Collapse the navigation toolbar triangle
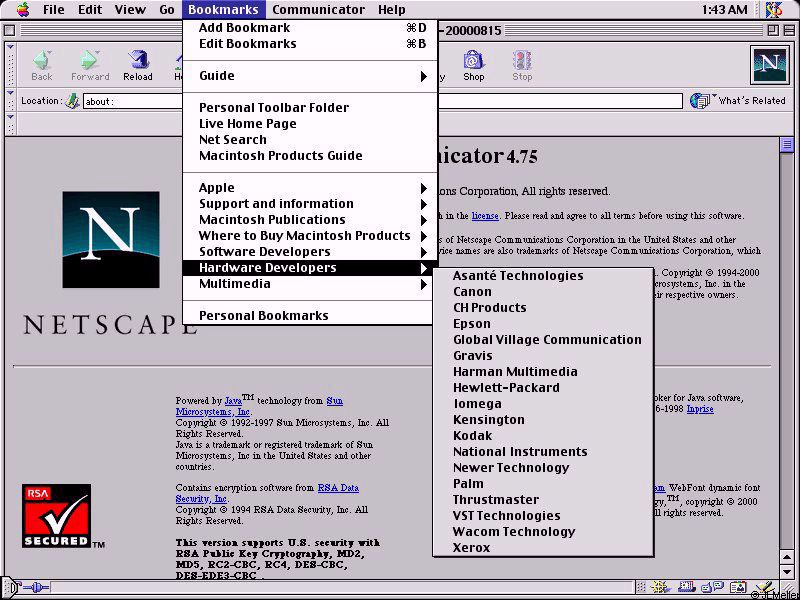Image resolution: width=800 pixels, height=600 pixels. point(10,48)
